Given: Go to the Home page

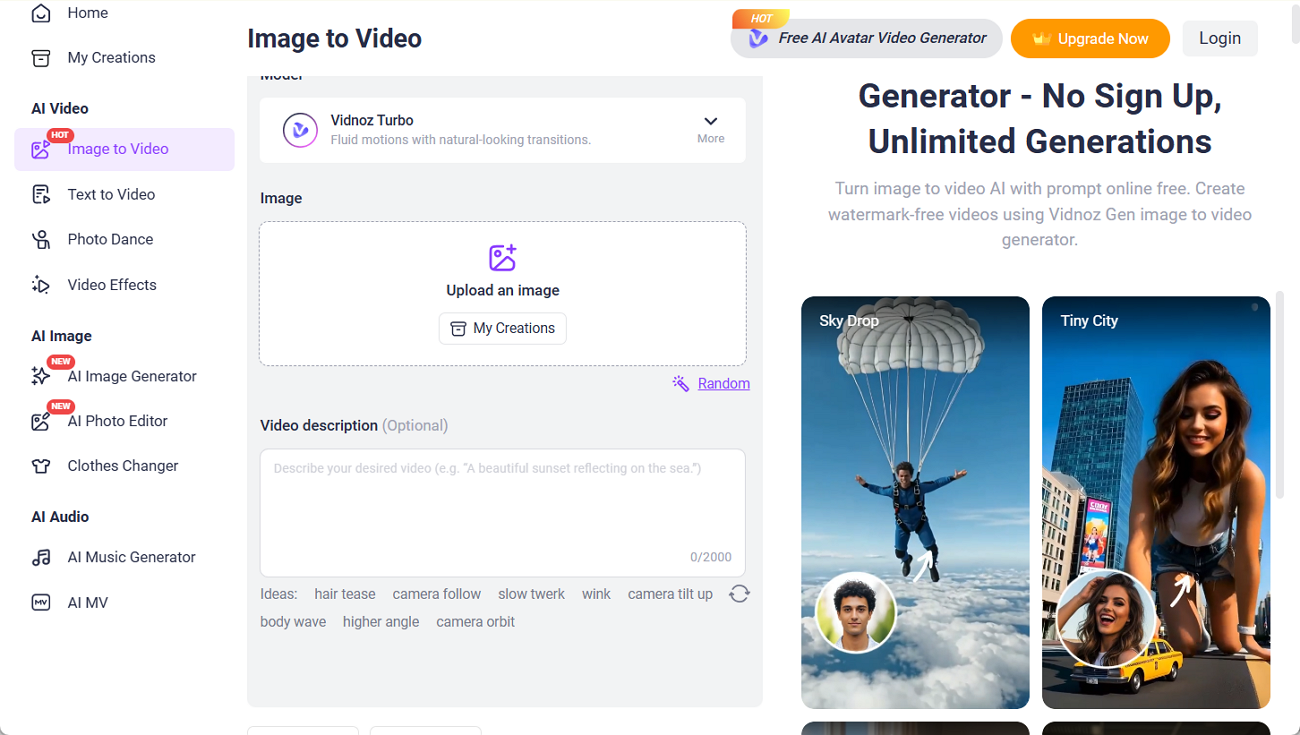Looking at the screenshot, I should [x=87, y=13].
